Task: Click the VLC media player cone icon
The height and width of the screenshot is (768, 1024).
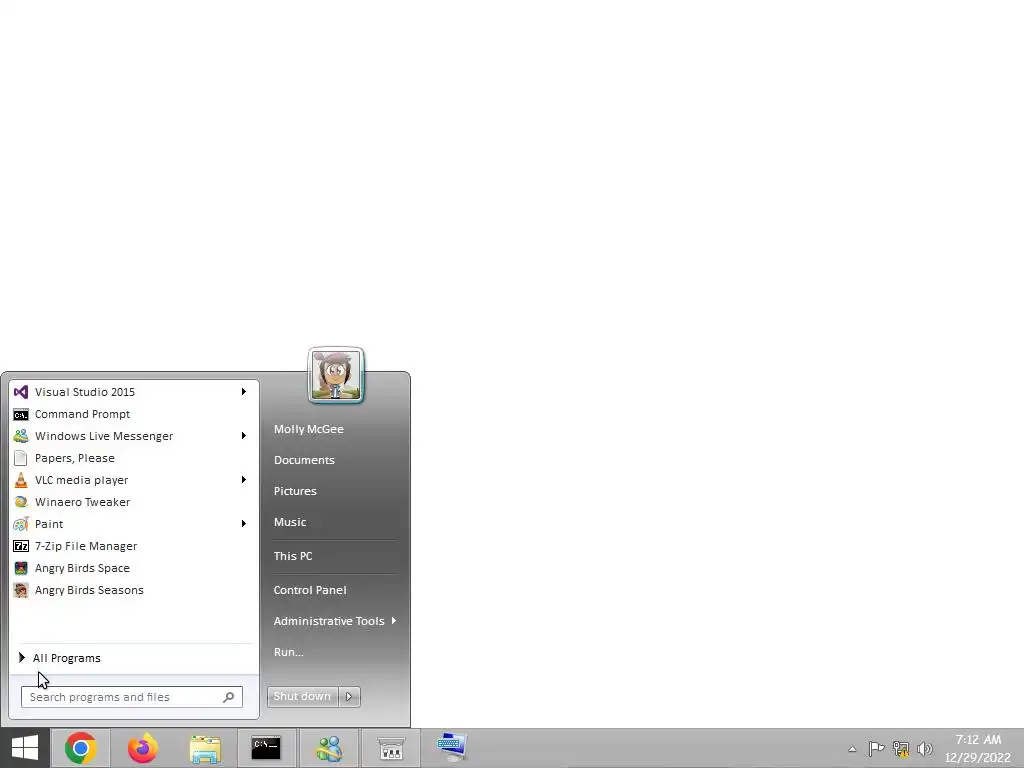Action: pos(21,480)
